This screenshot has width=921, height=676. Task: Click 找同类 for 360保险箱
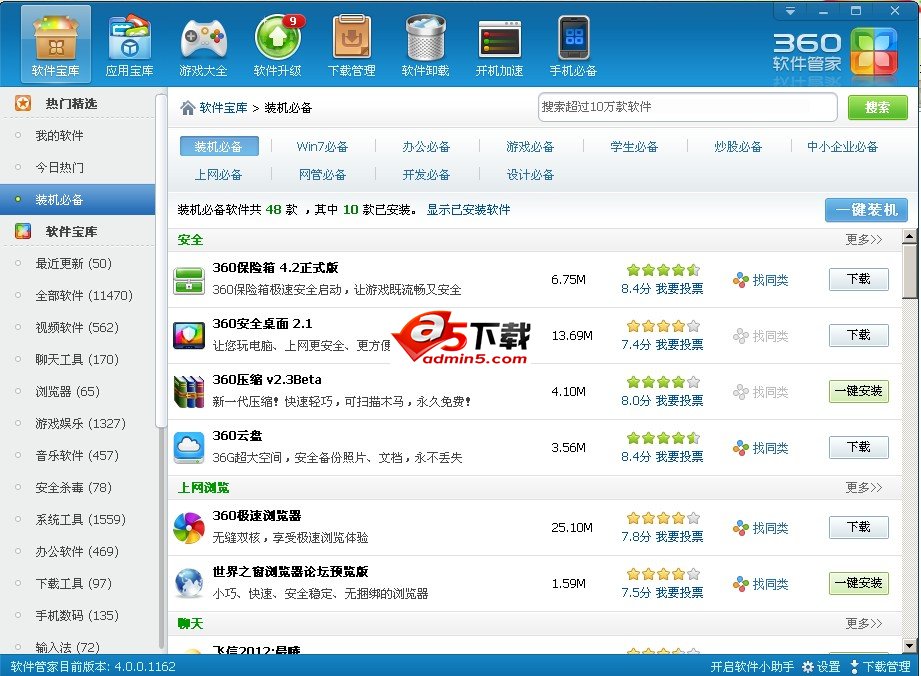click(761, 280)
